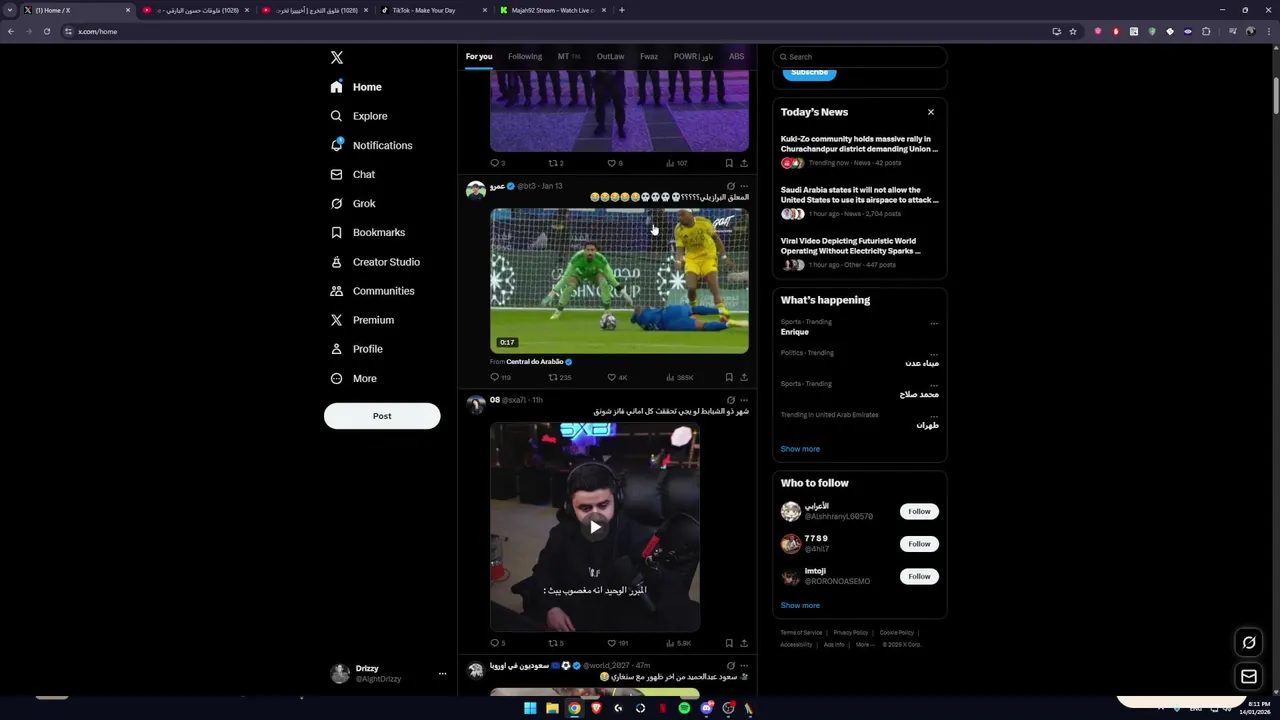Follow the 7789 account
The image size is (1280, 720).
pyautogui.click(x=919, y=544)
